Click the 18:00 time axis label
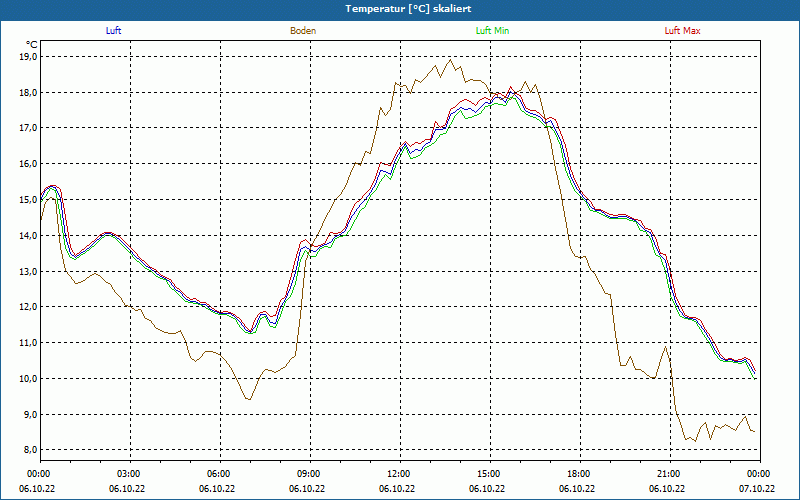This screenshot has height=500, width=800. [x=578, y=474]
